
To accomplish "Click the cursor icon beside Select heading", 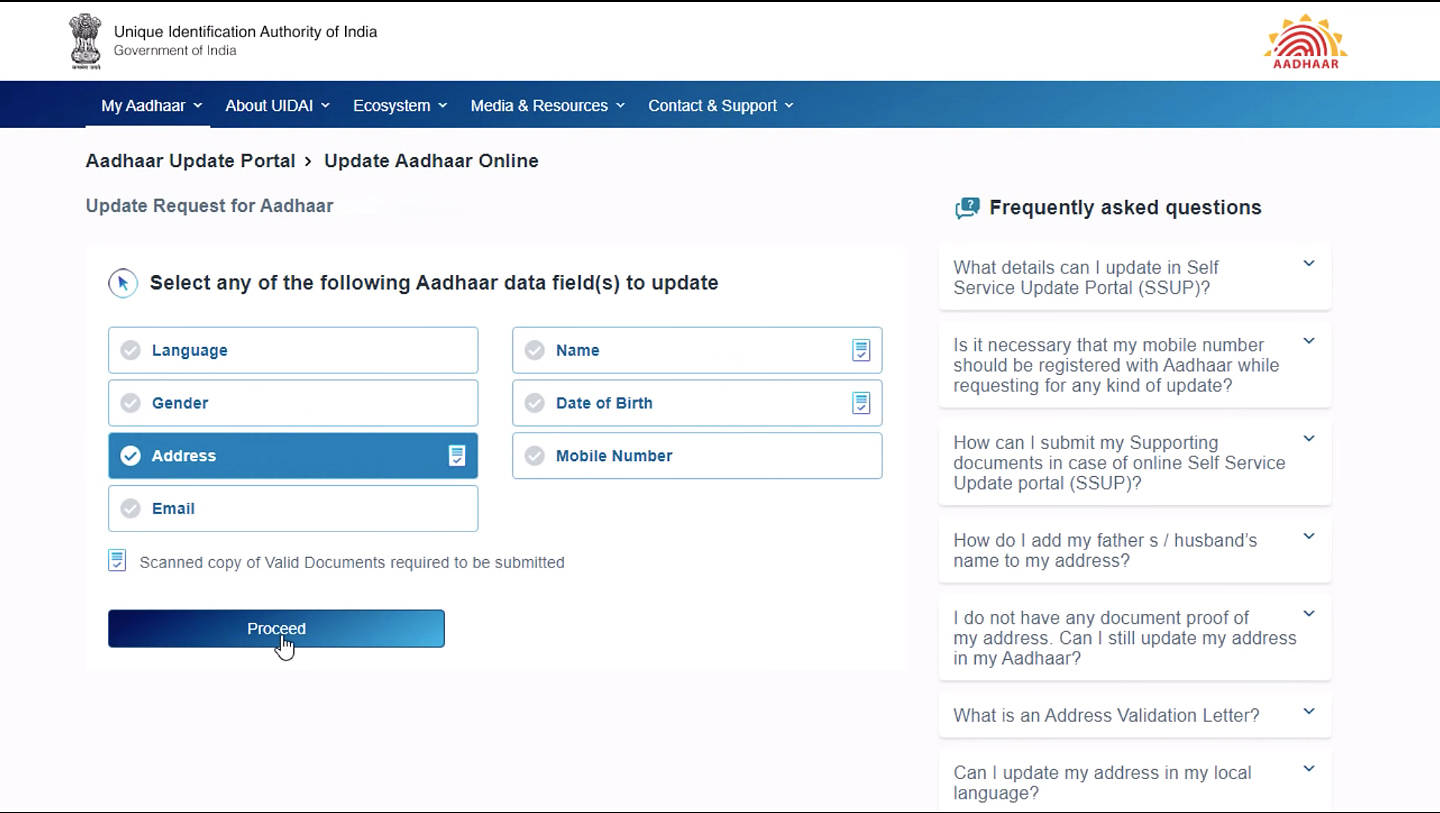I will (x=122, y=283).
